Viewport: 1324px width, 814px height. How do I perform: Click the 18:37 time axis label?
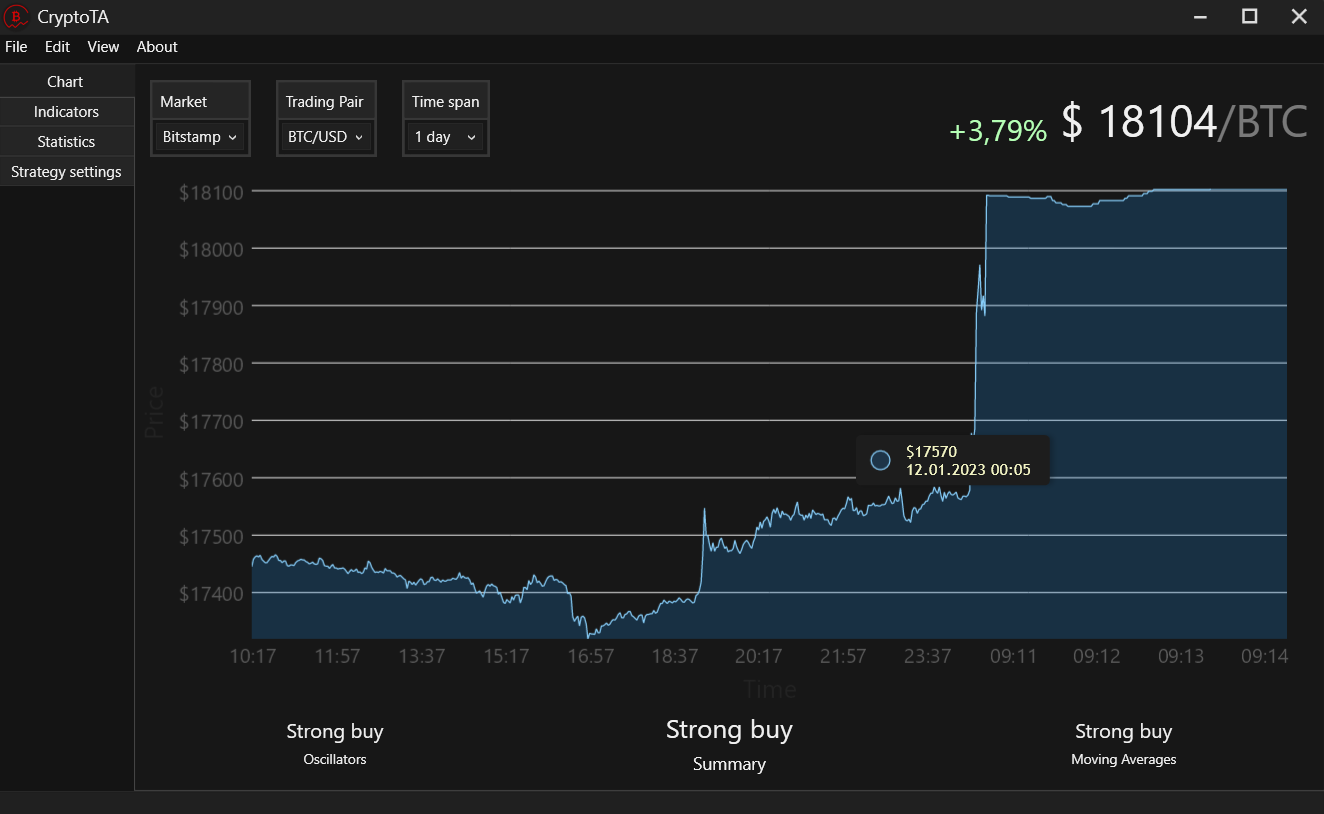click(x=675, y=656)
